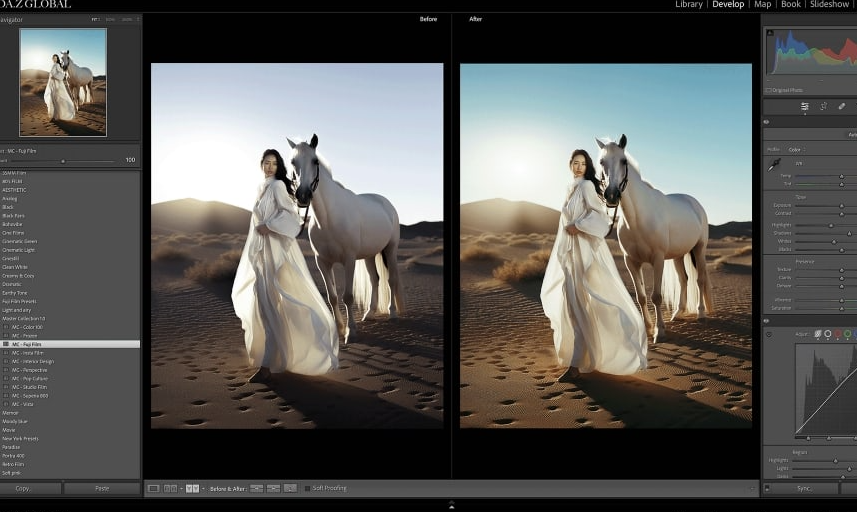The height and width of the screenshot is (512, 857).
Task: Open the Library module
Action: pos(689,4)
